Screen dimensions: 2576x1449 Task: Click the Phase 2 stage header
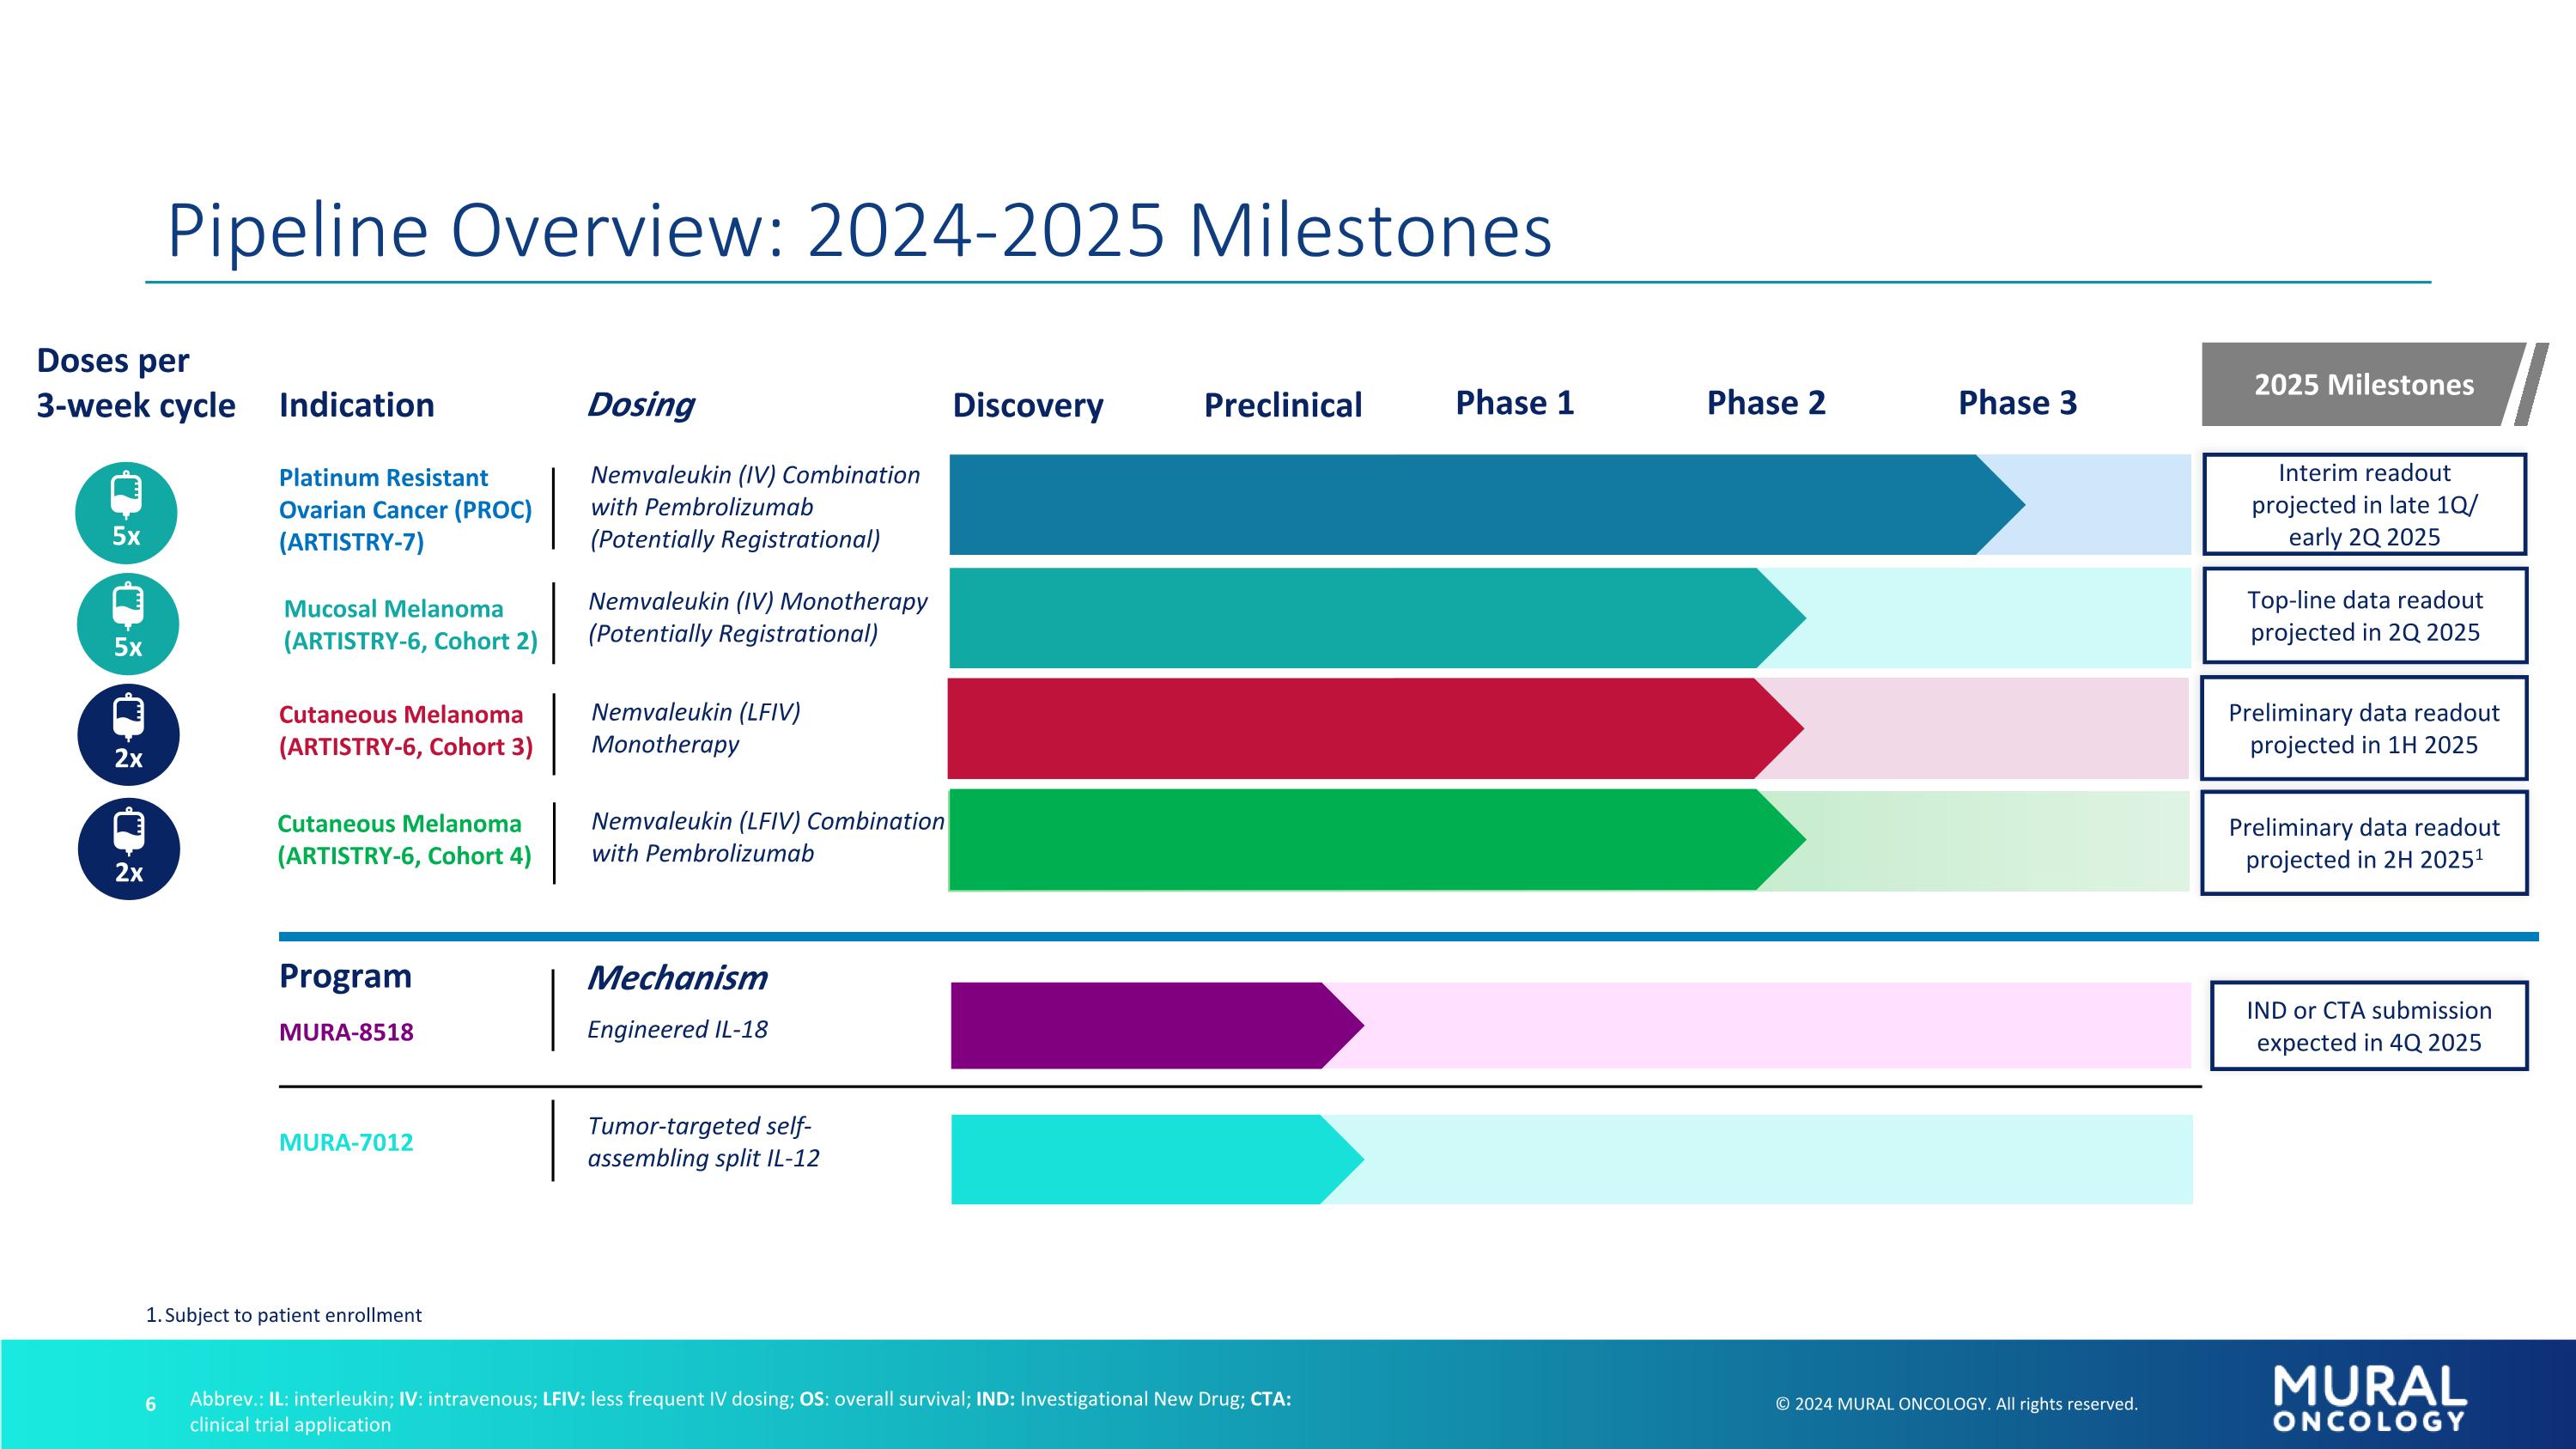click(1766, 403)
